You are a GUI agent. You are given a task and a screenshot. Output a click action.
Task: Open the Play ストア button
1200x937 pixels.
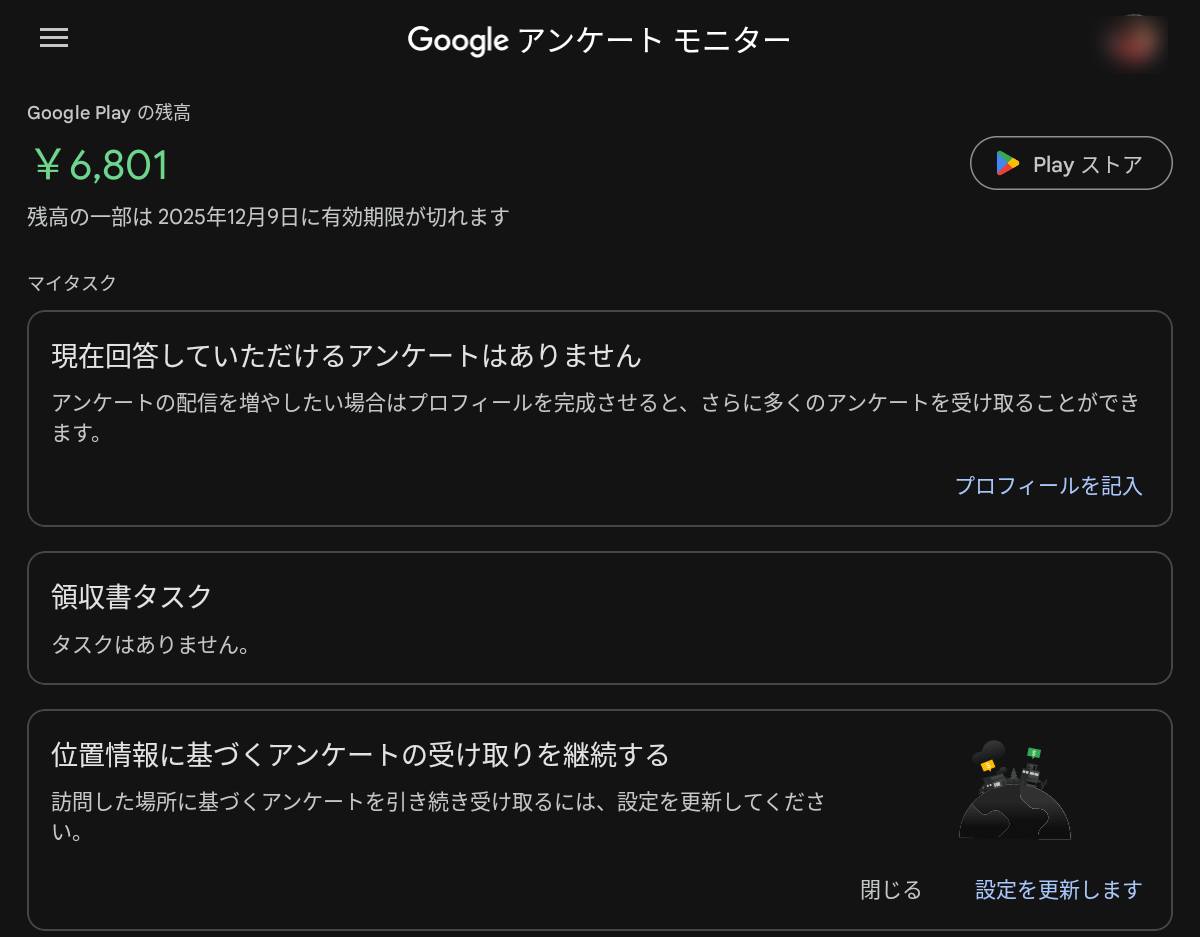click(1071, 164)
